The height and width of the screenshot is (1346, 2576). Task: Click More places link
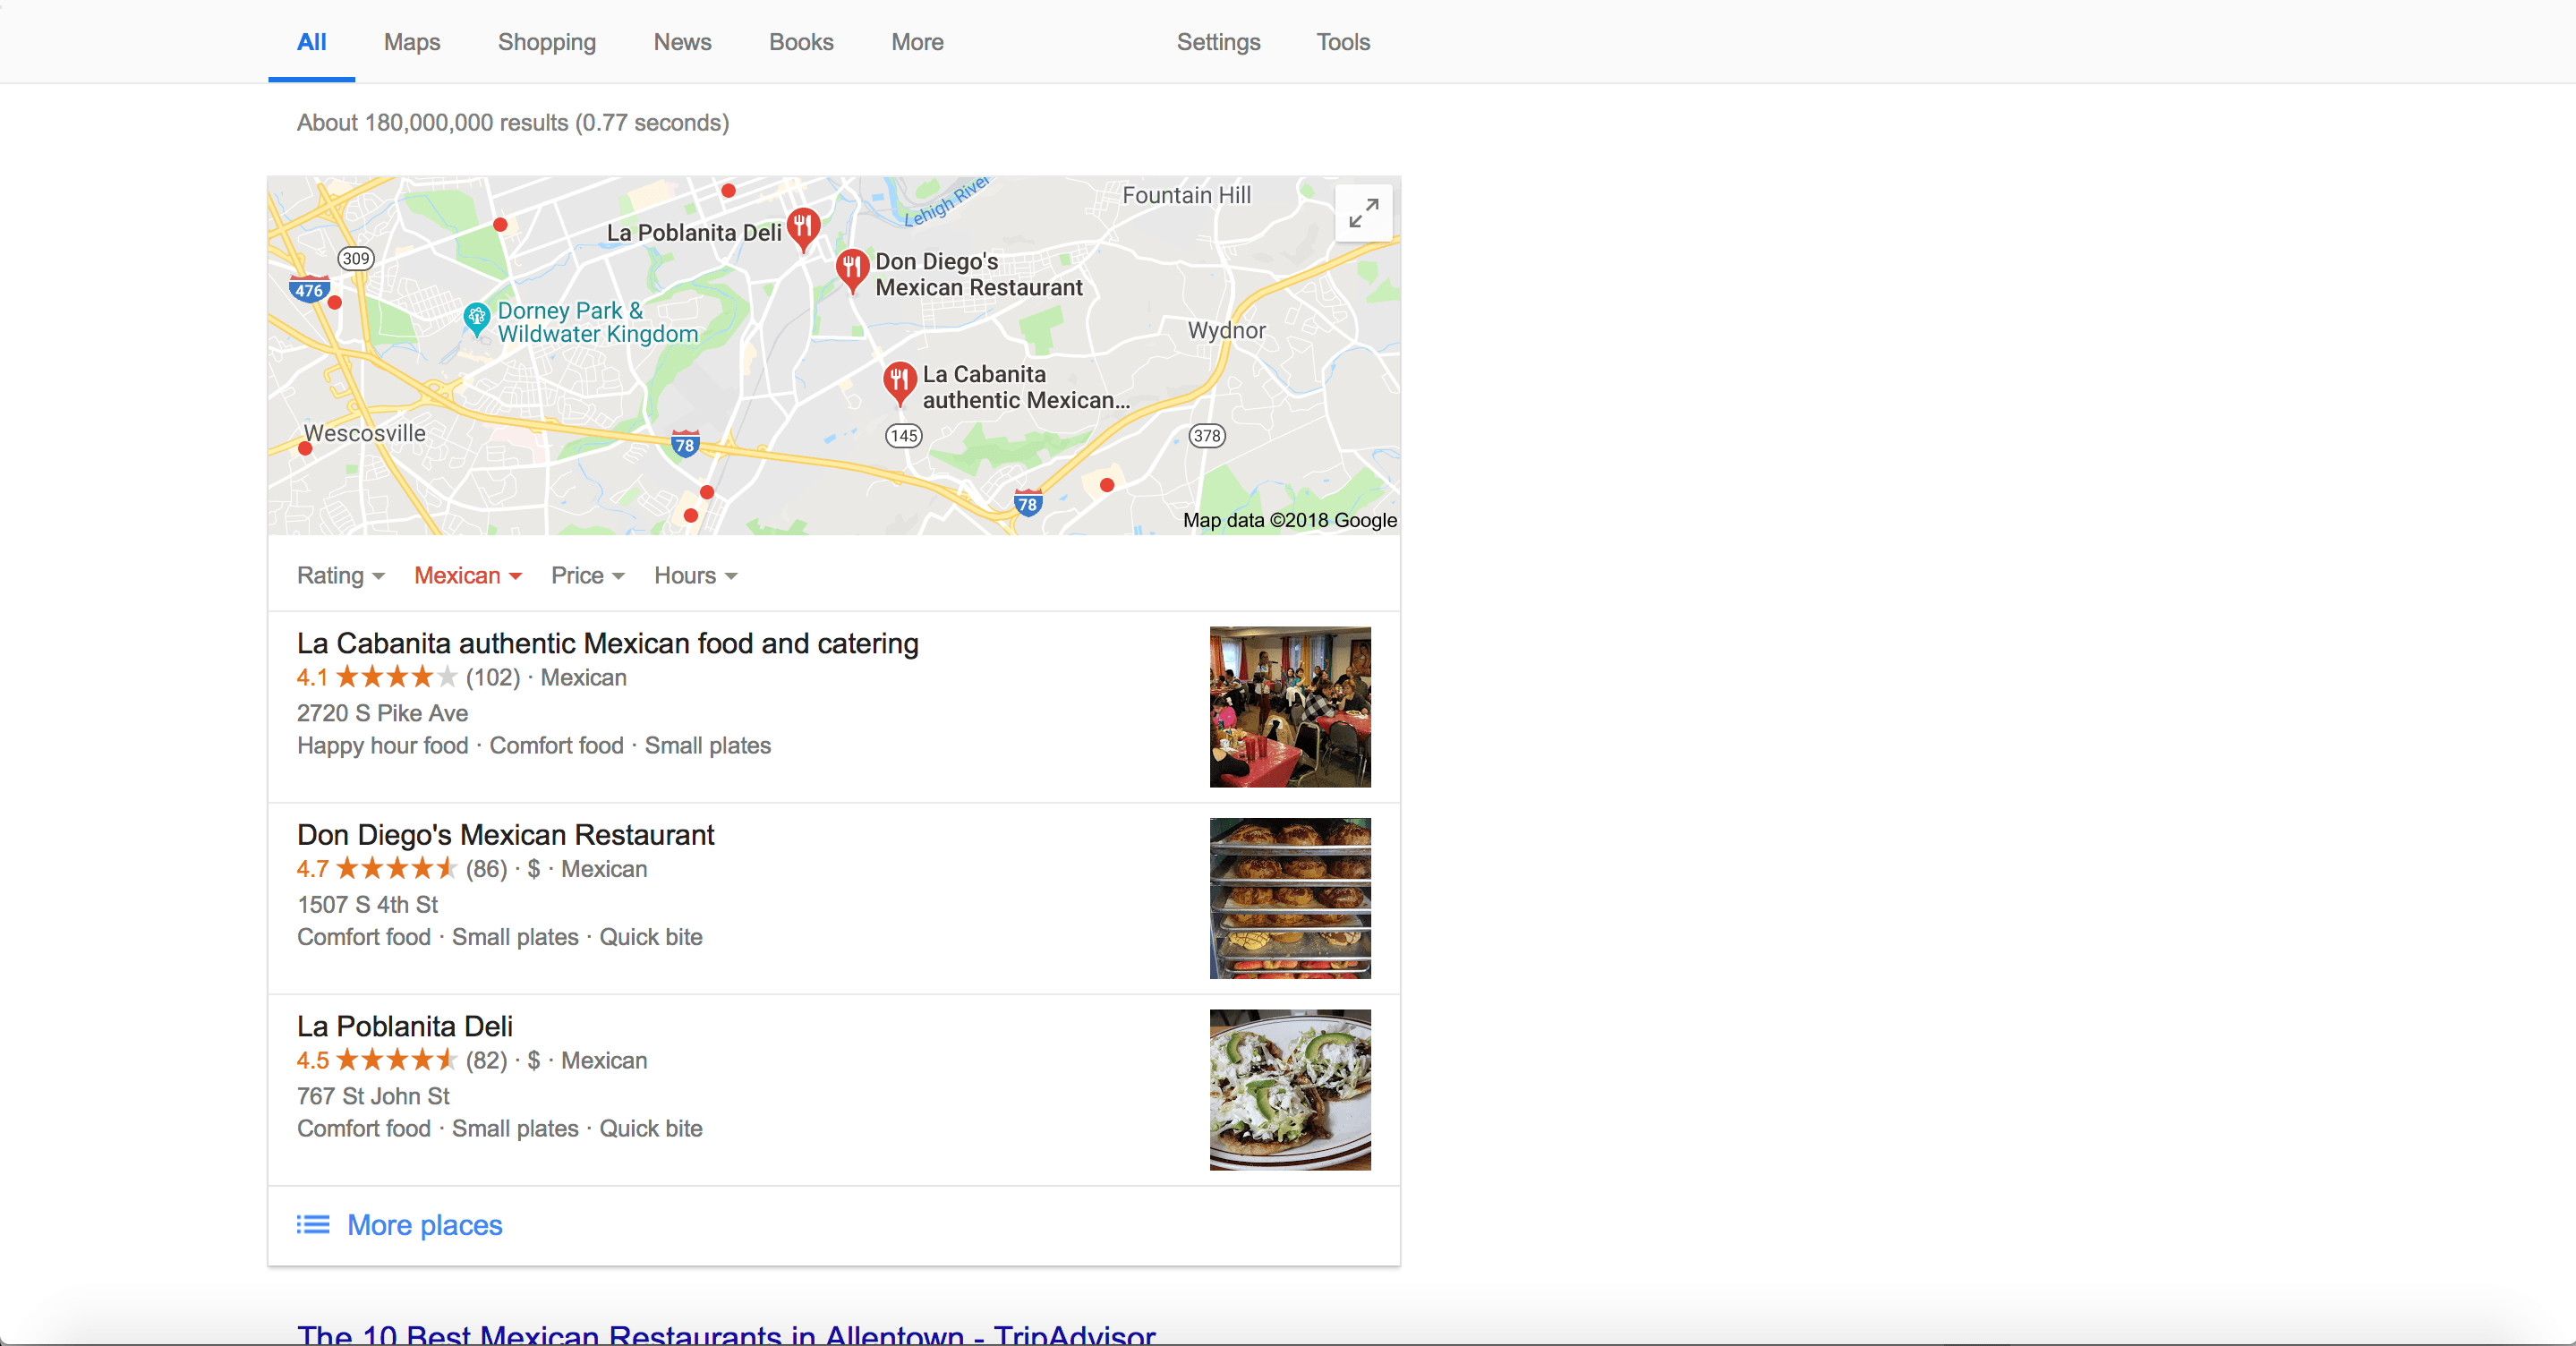click(424, 1225)
